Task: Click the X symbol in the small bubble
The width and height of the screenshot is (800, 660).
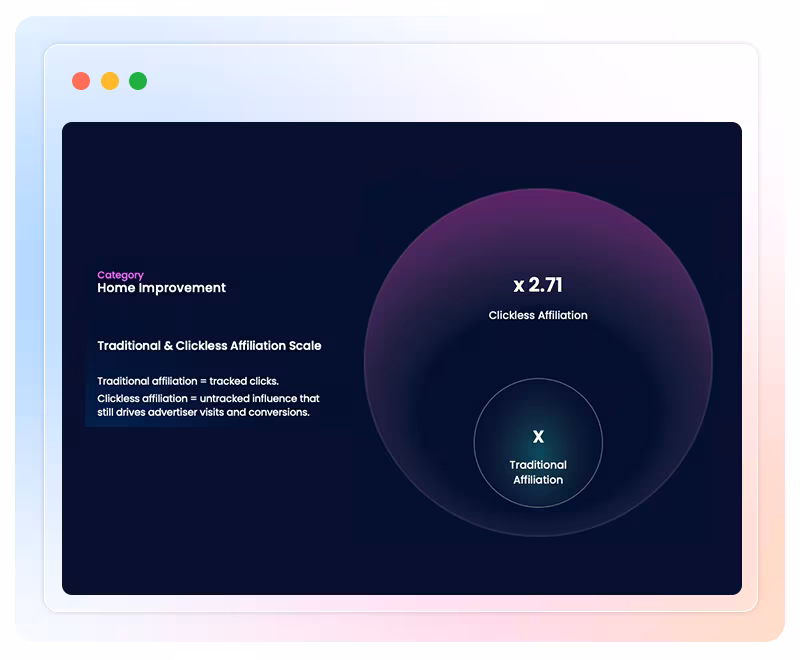Action: pos(538,437)
